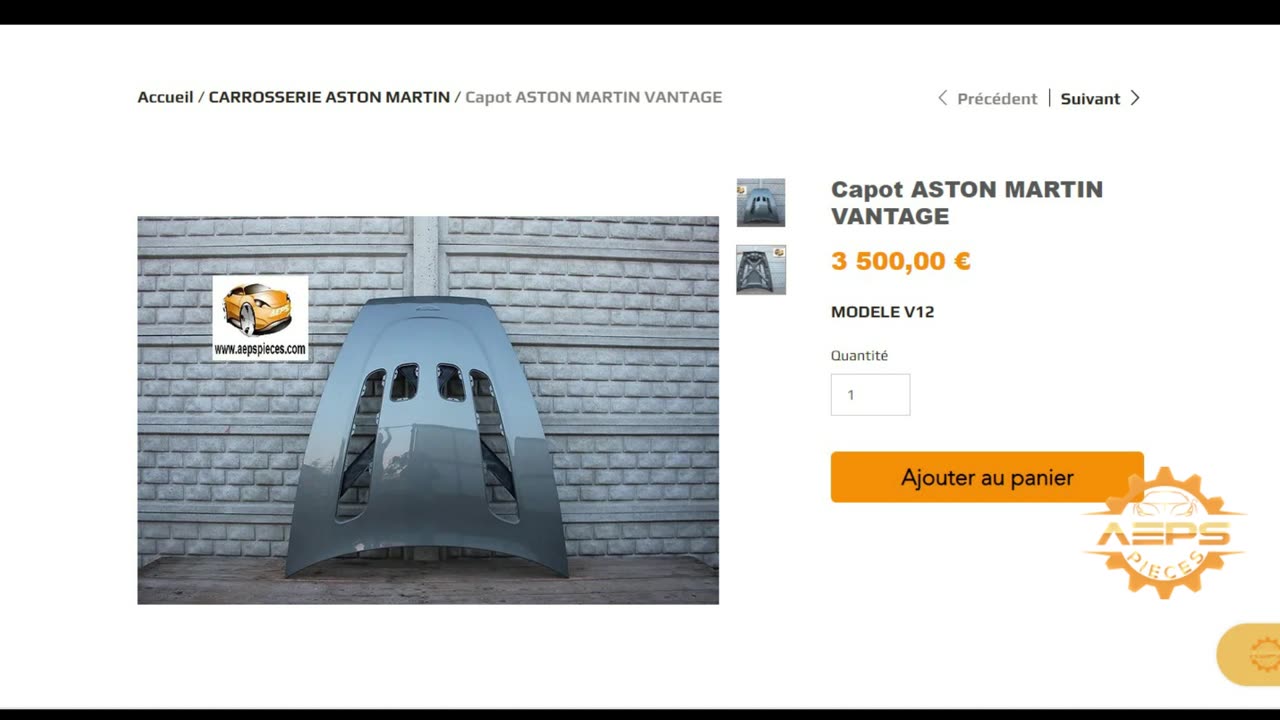Screen dimensions: 1280x720
Task: Click the main hood product image
Action: (x=428, y=410)
